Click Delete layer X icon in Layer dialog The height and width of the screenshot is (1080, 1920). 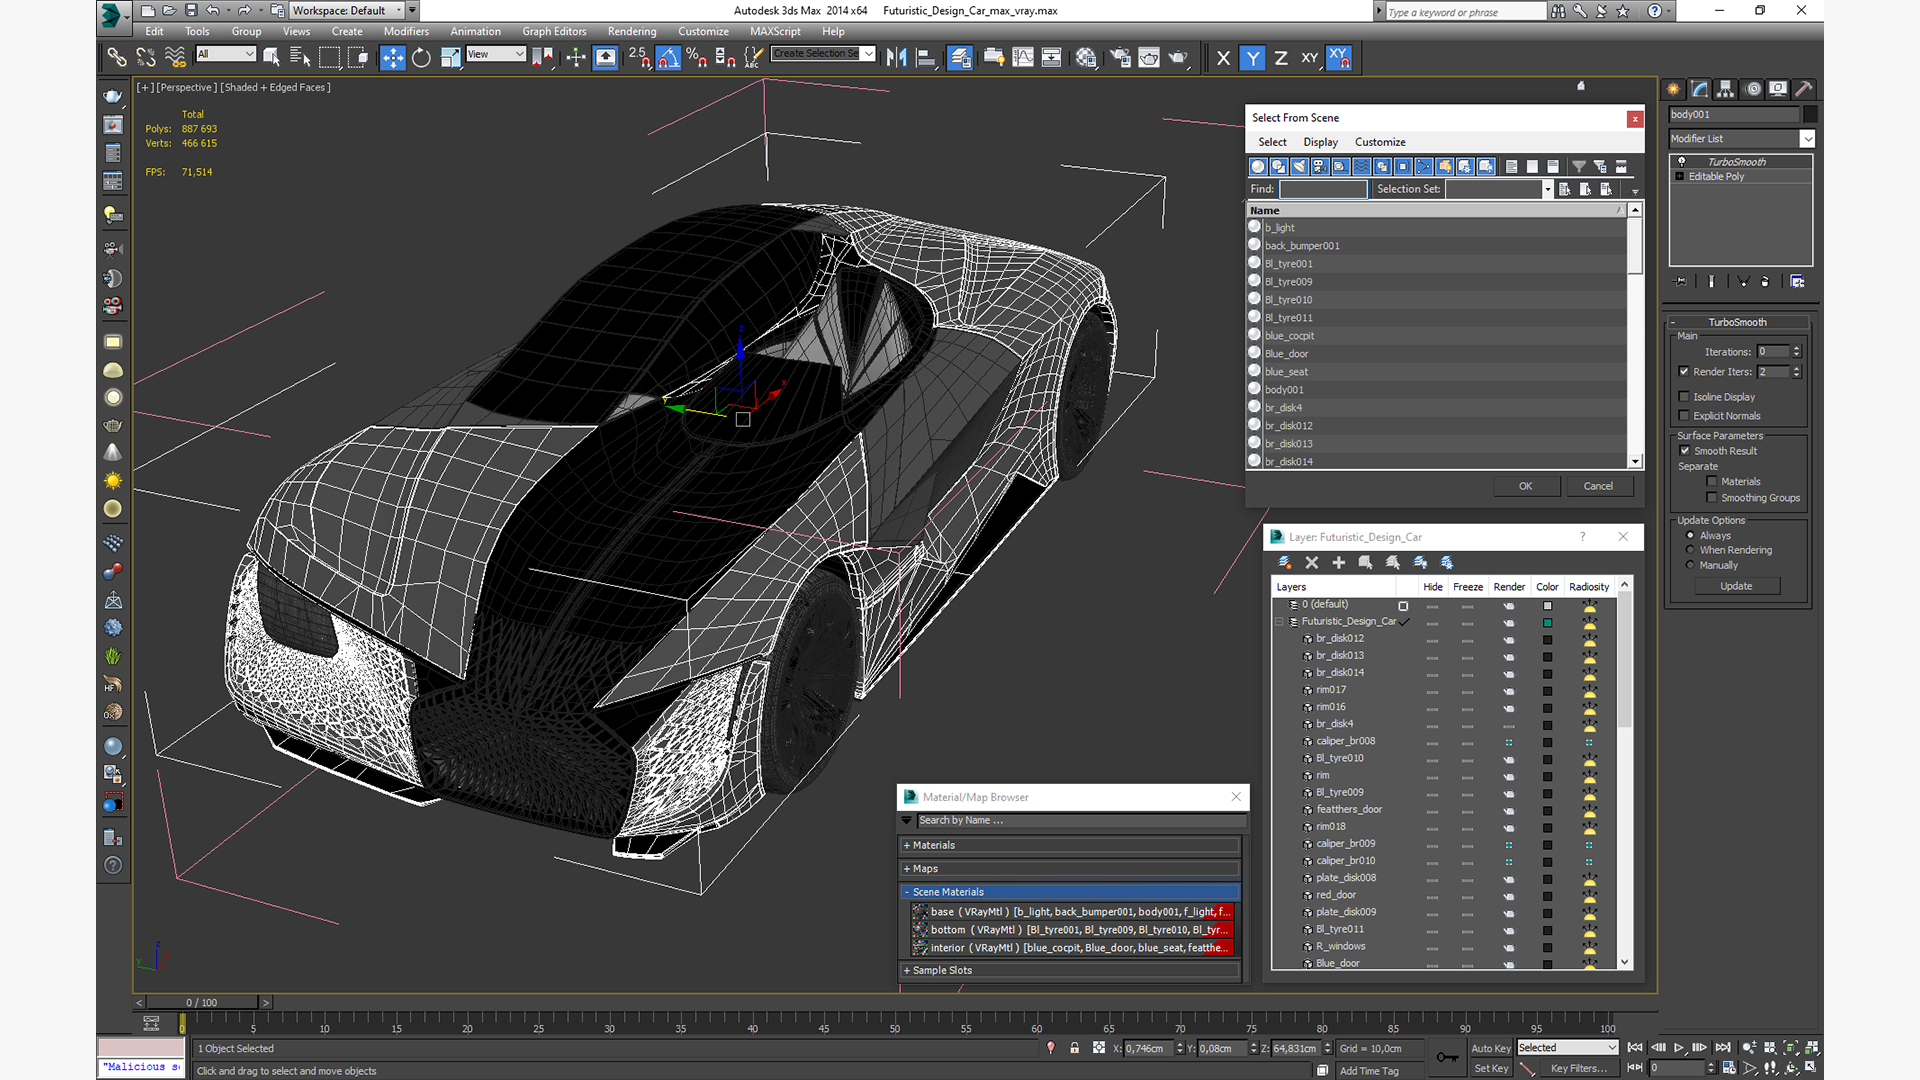[1312, 563]
